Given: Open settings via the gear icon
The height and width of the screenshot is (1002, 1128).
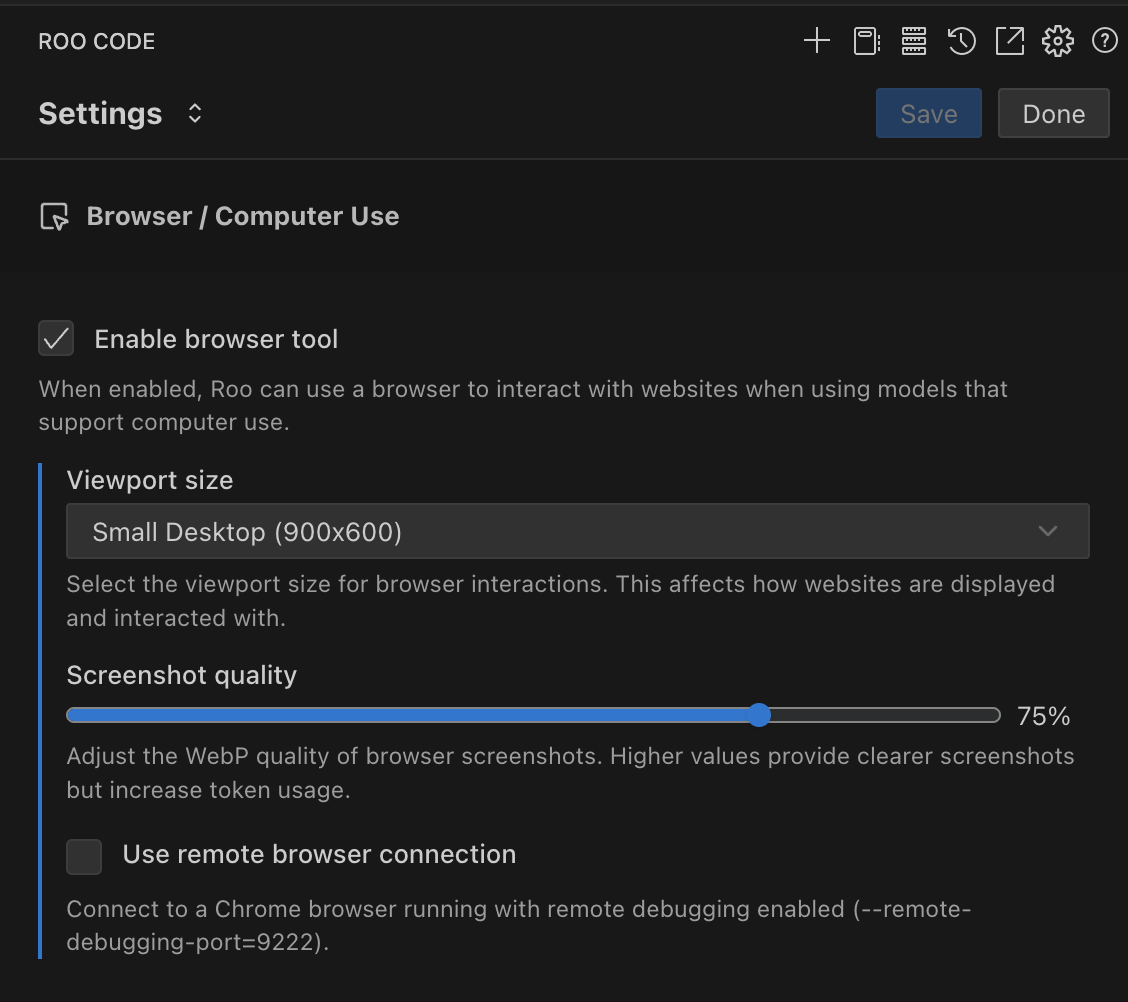Looking at the screenshot, I should (x=1057, y=41).
